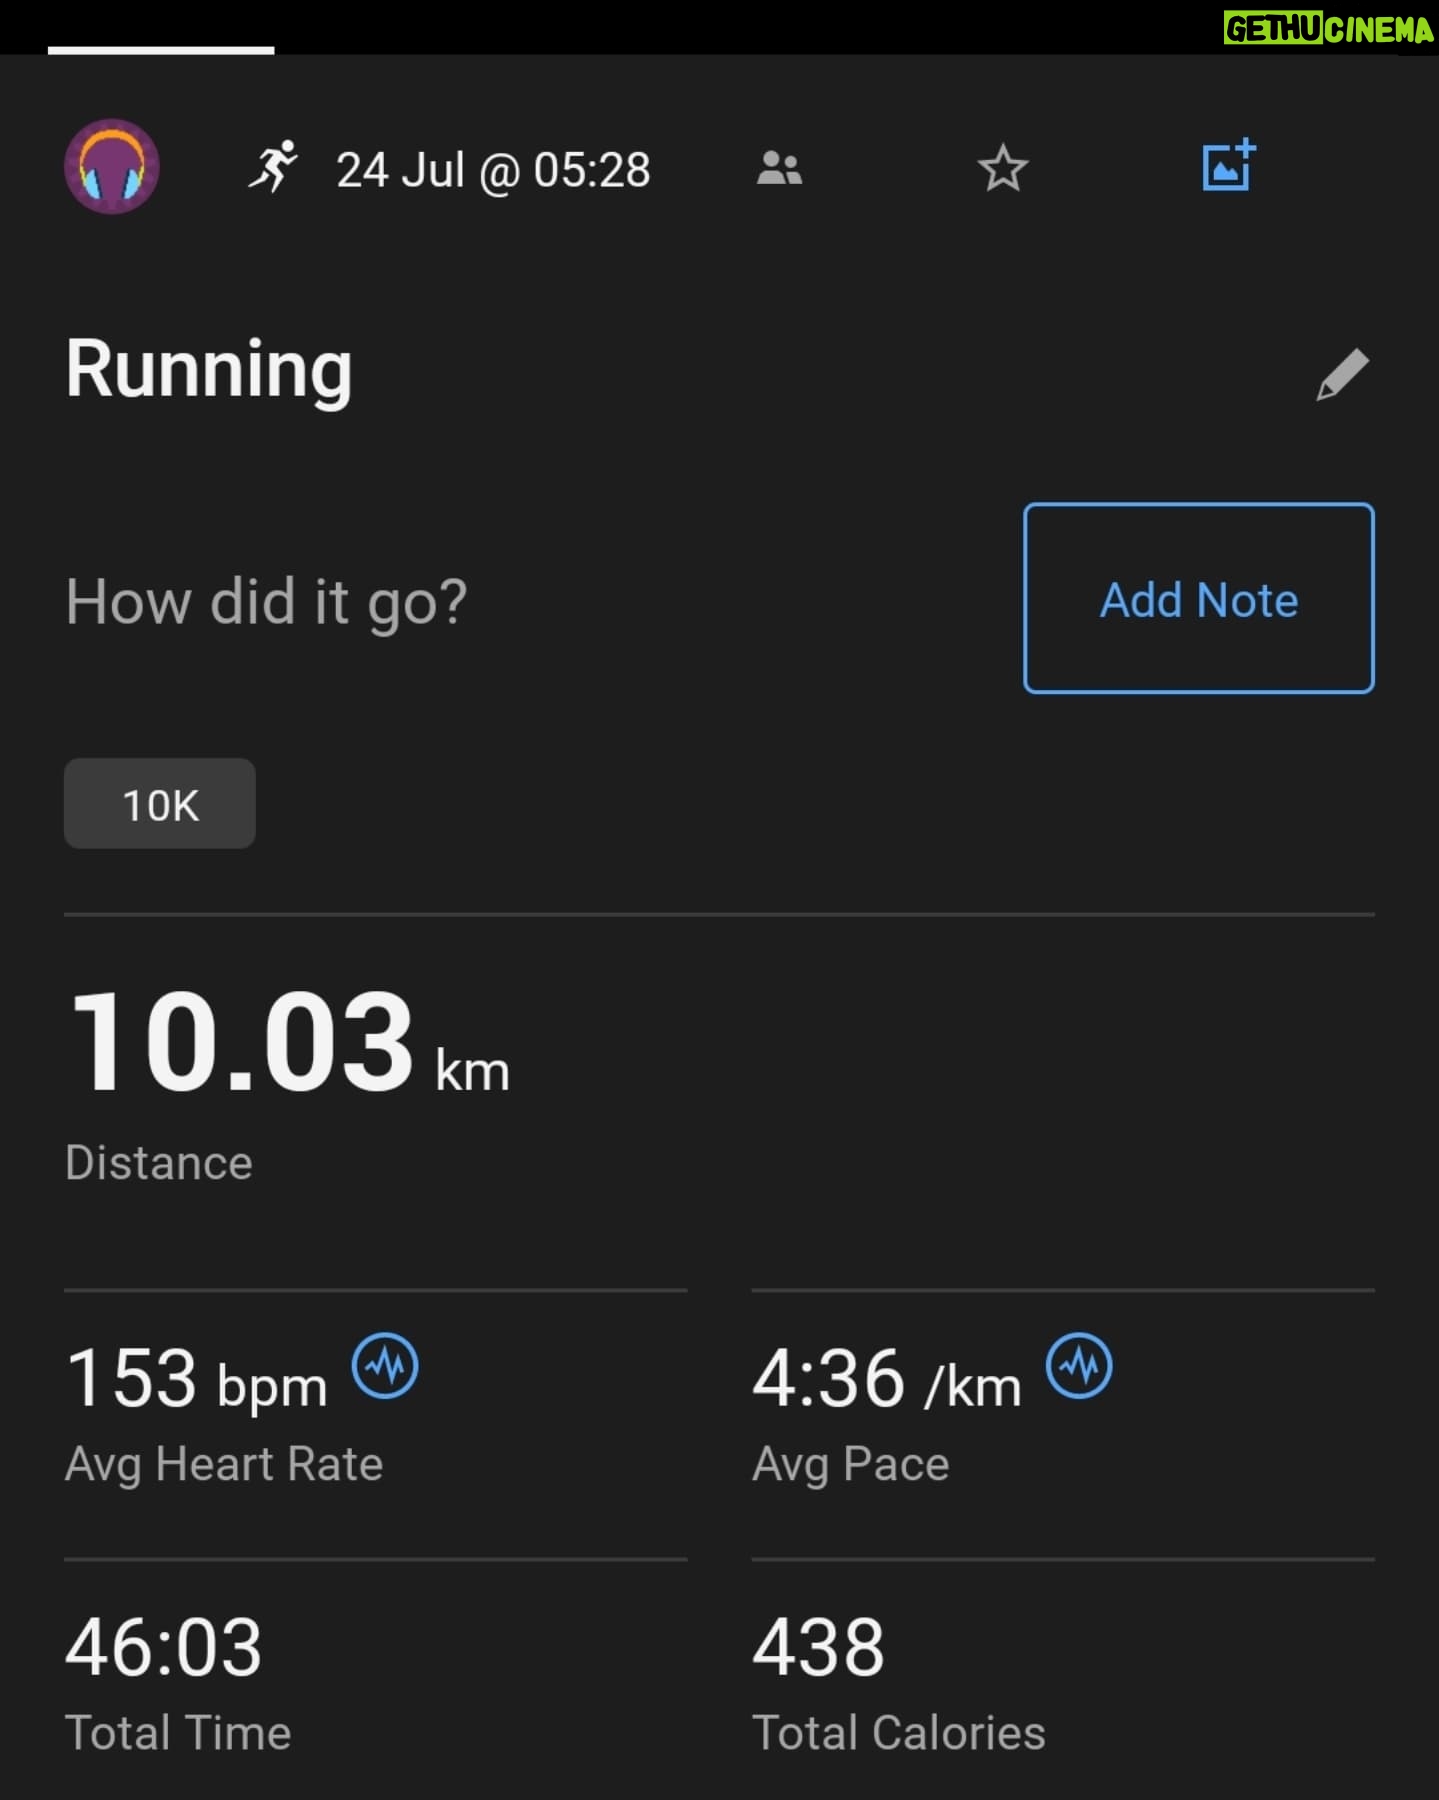Open the connections people icon
The width and height of the screenshot is (1439, 1800).
point(779,168)
